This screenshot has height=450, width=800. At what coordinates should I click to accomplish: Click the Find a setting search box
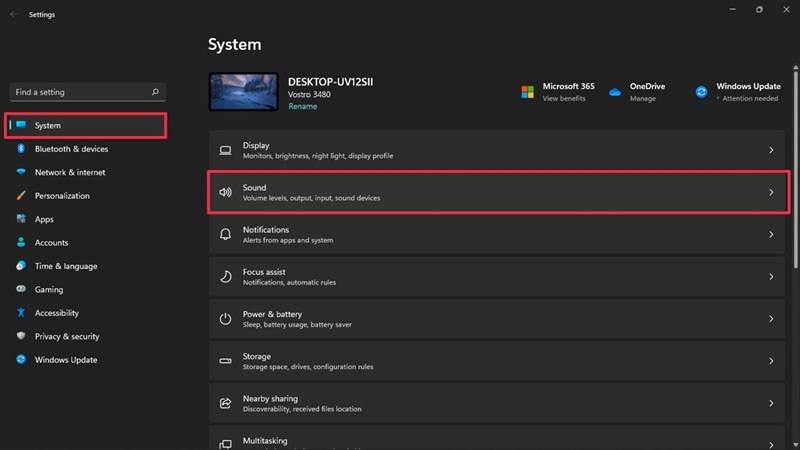pyautogui.click(x=80, y=92)
